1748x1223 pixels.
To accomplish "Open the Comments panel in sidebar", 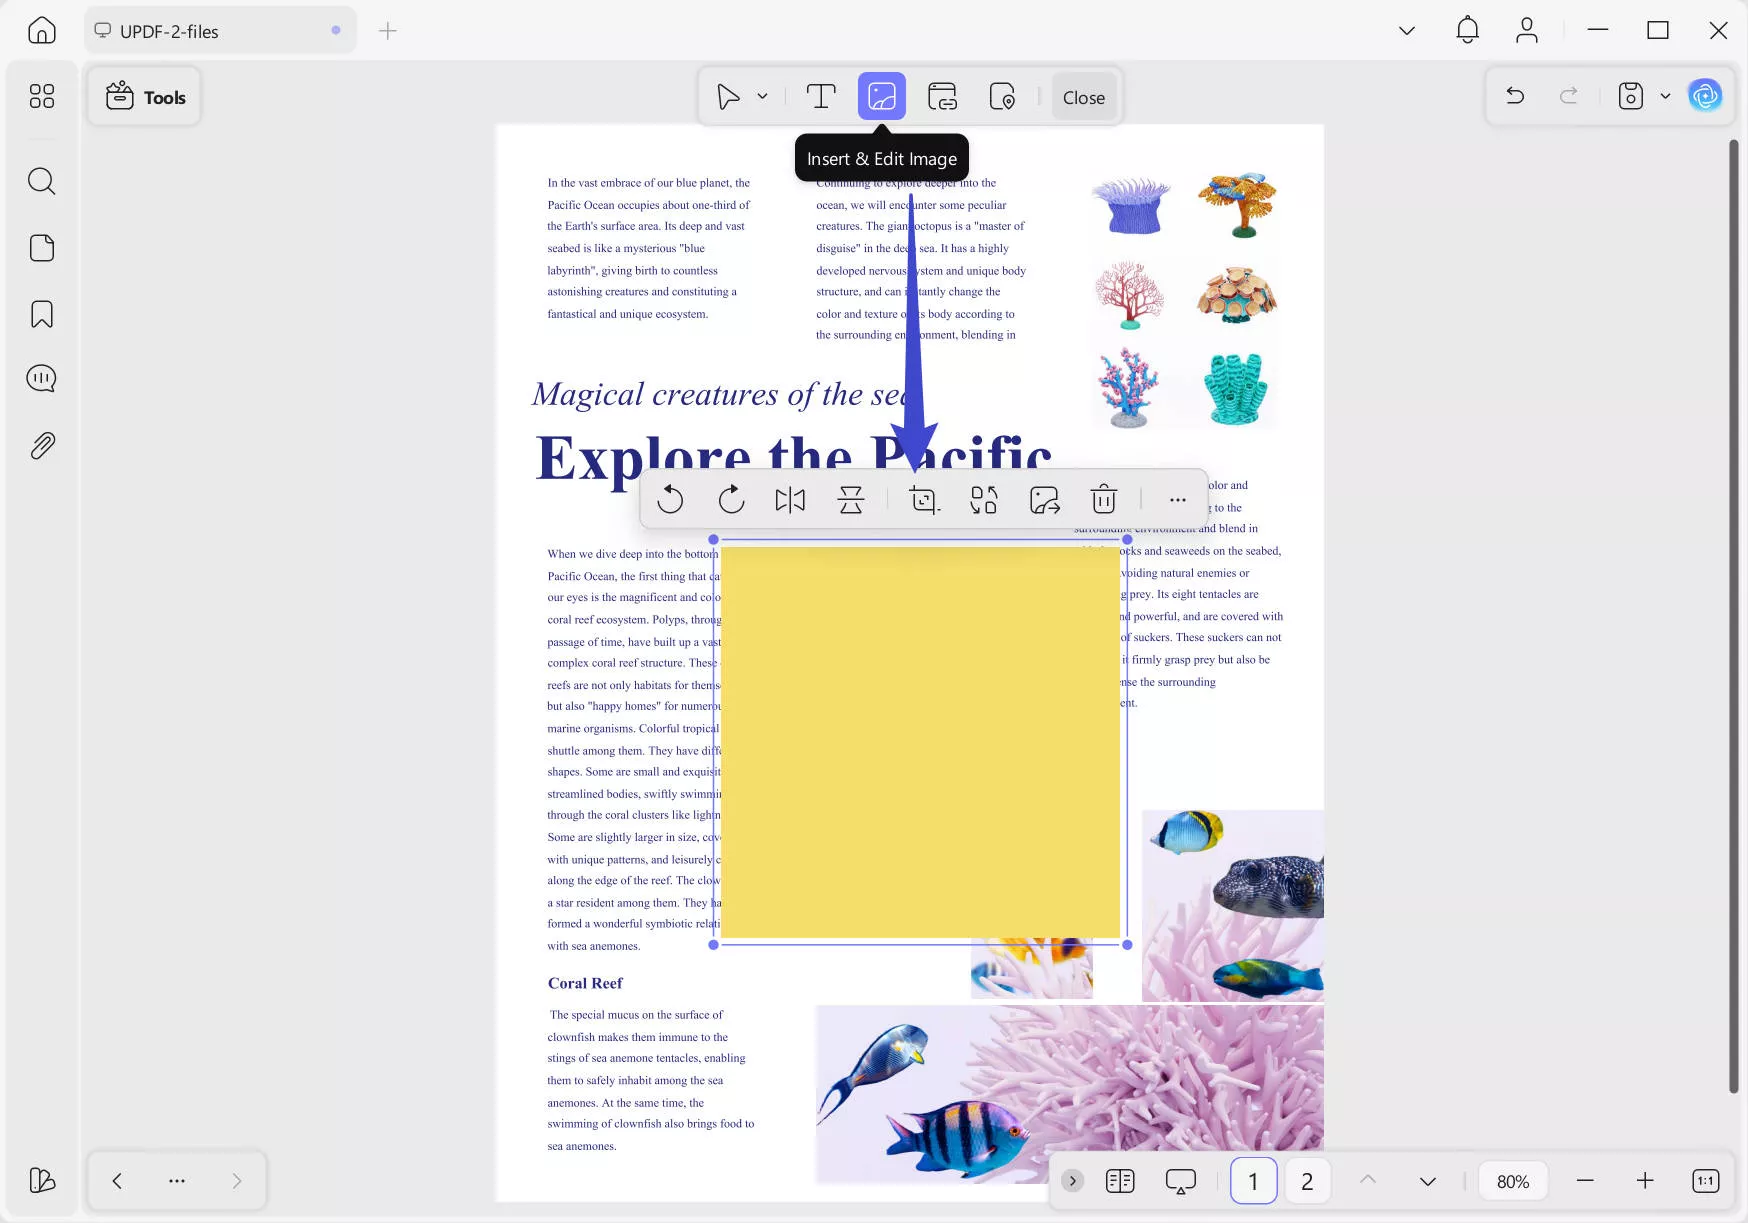I will click(x=41, y=378).
